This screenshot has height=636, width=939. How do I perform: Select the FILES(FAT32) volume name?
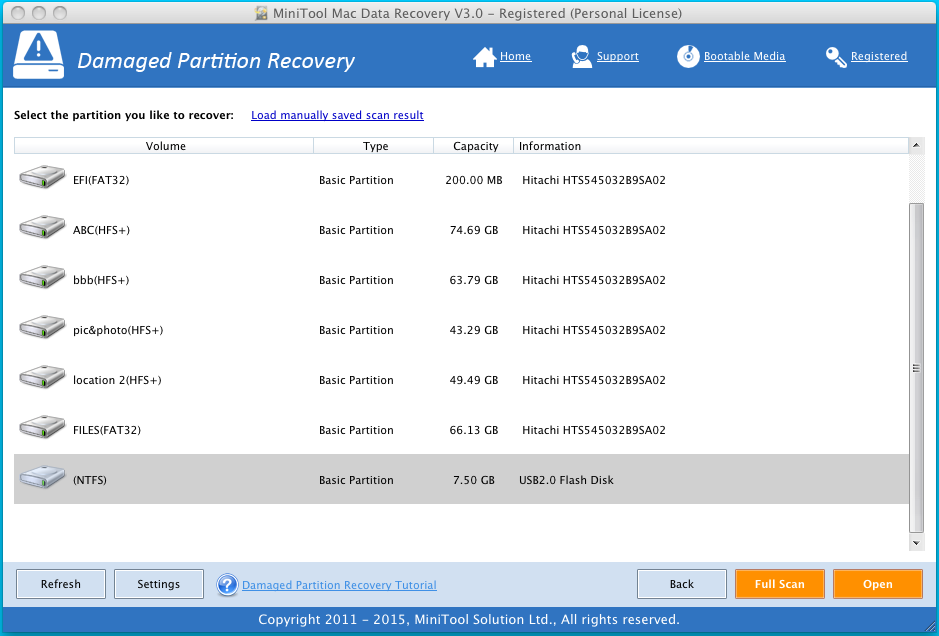(x=107, y=430)
